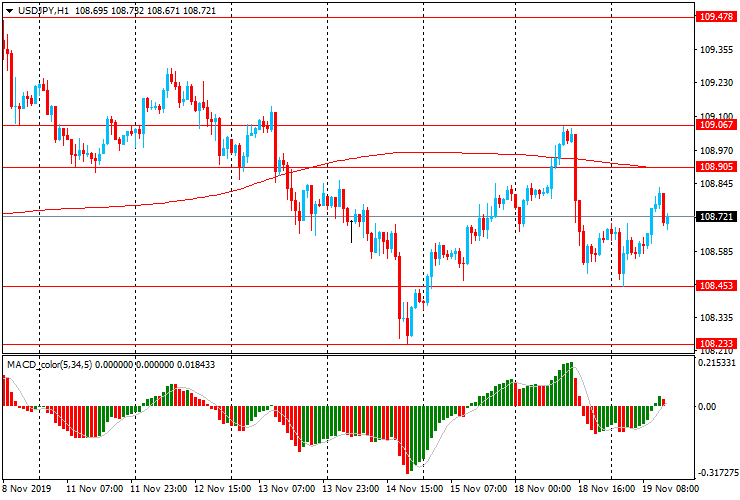
Task: Click the MACD zero level label 0.00
Action: pyautogui.click(x=707, y=407)
